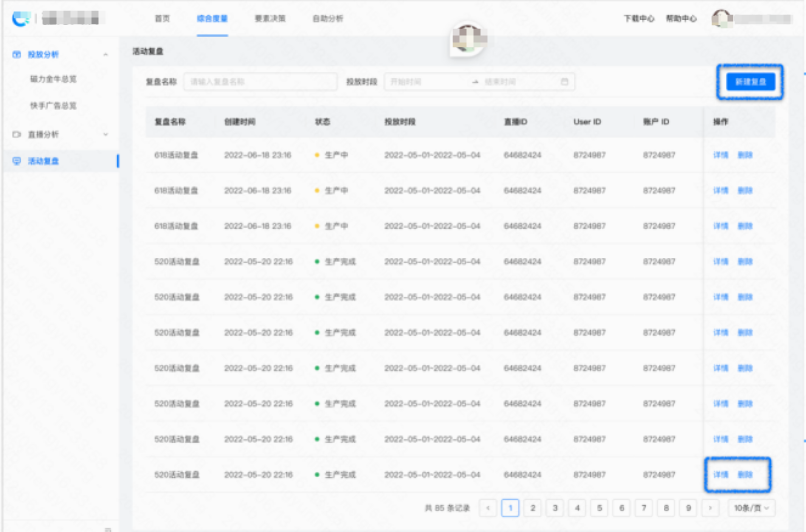This screenshot has width=806, height=532.
Task: Click the 活动复盘 sidebar icon
Action: pyautogui.click(x=16, y=161)
